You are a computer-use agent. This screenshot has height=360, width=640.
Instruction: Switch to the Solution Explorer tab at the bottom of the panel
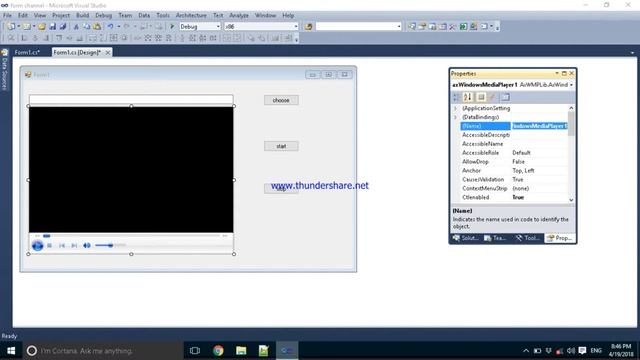coord(466,238)
